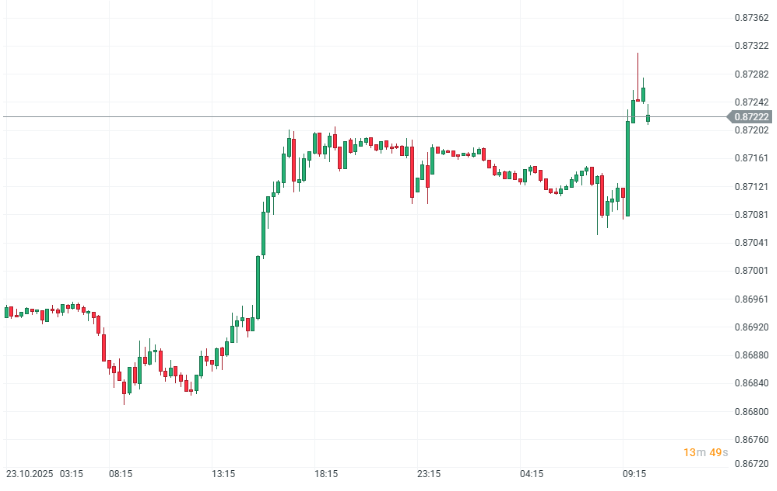This screenshot has width=777, height=491.
Task: Click the 18:15 time axis label
Action: click(x=326, y=473)
